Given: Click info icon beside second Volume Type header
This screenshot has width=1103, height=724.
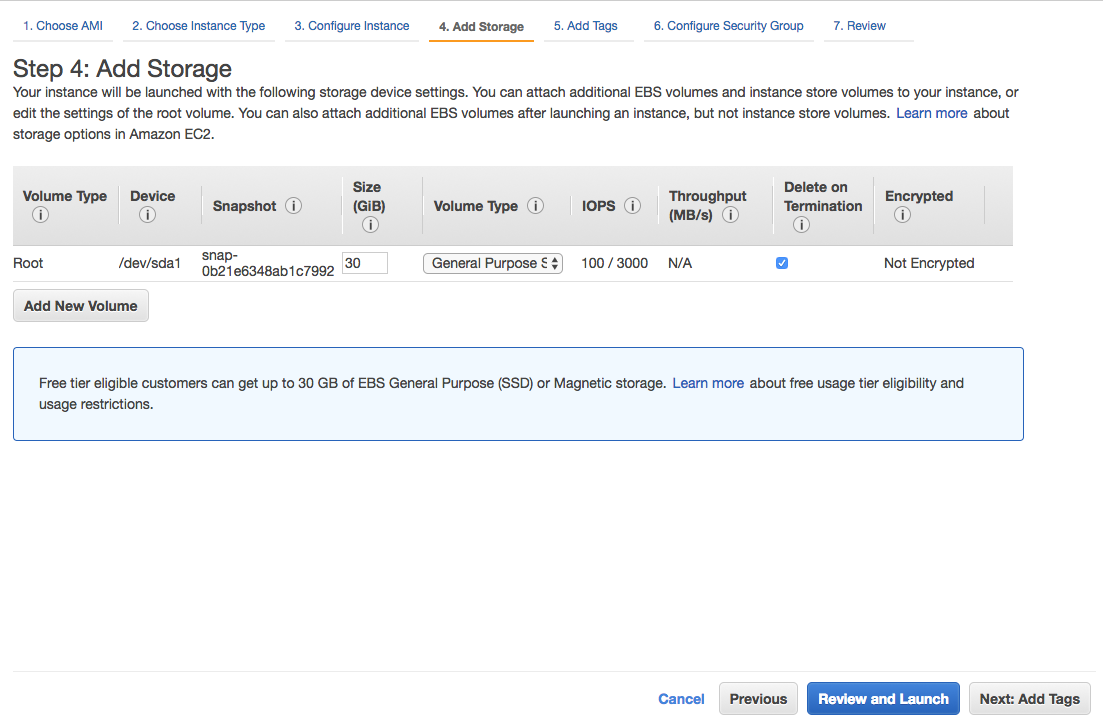Looking at the screenshot, I should point(535,205).
